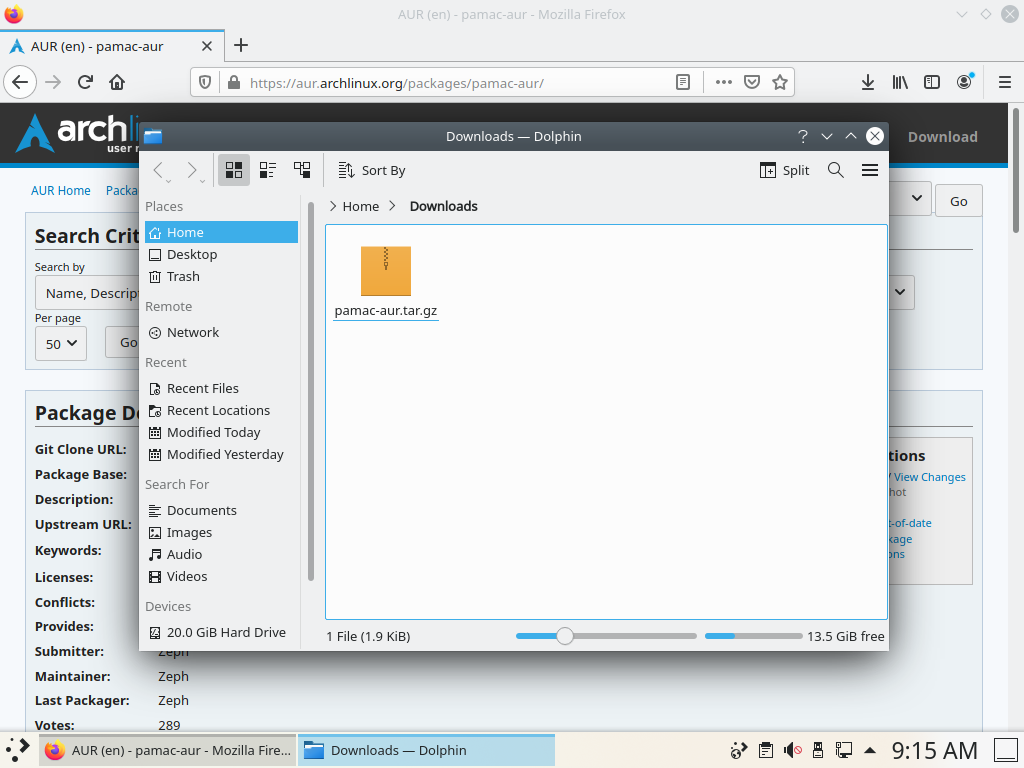The image size is (1024, 768).
Task: Open Dolphin hamburger control menu
Action: (869, 170)
